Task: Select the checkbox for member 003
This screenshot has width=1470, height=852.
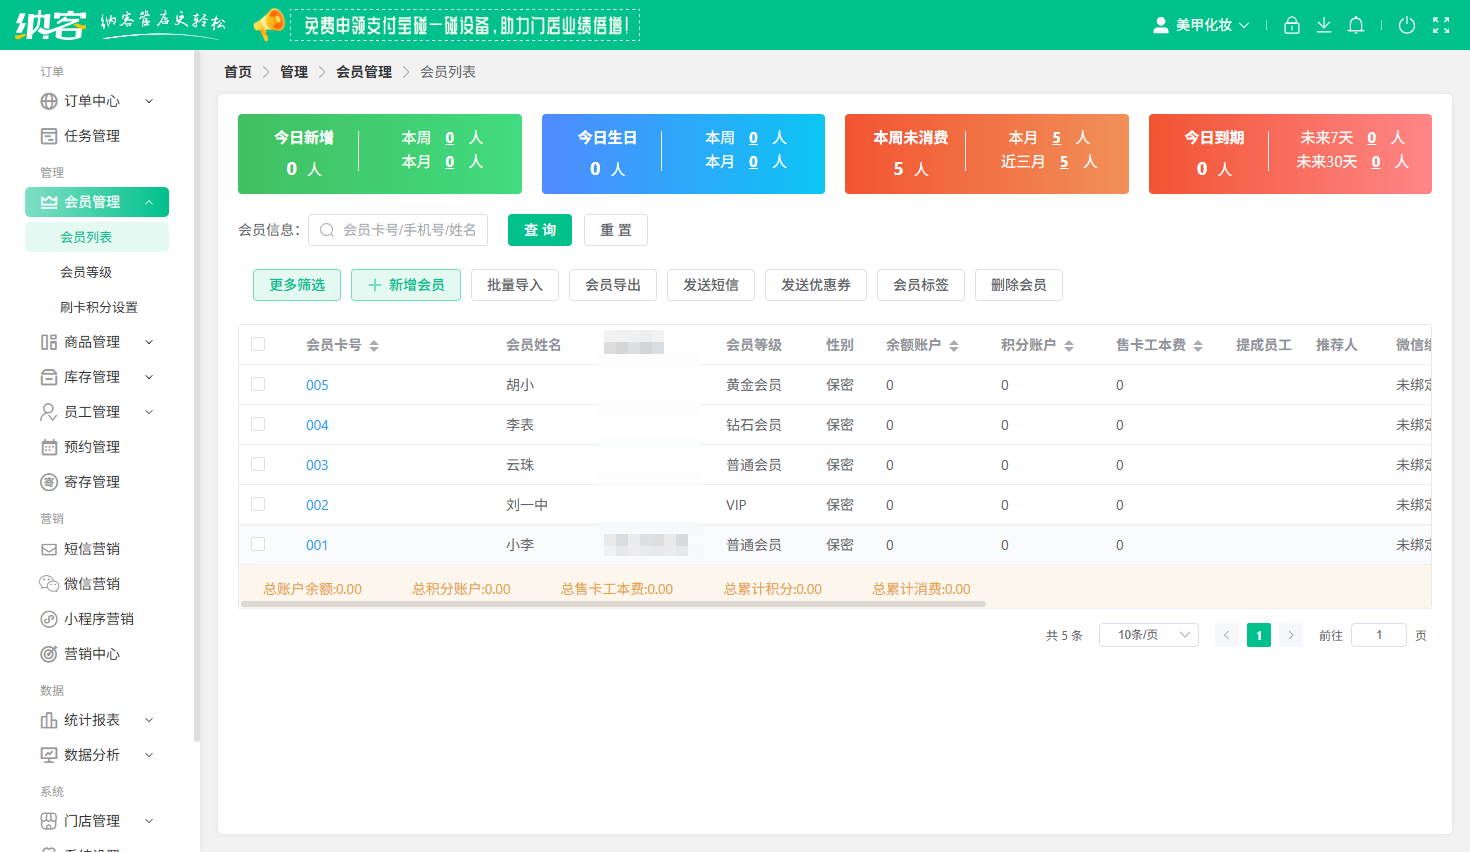Action: pos(258,464)
